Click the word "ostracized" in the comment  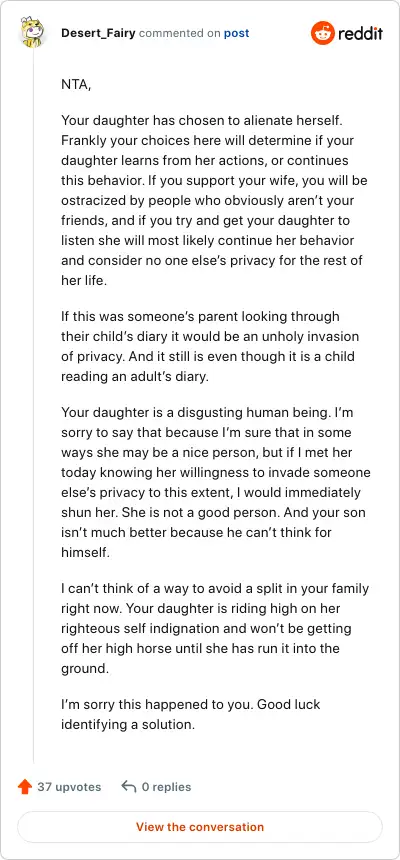click(91, 200)
